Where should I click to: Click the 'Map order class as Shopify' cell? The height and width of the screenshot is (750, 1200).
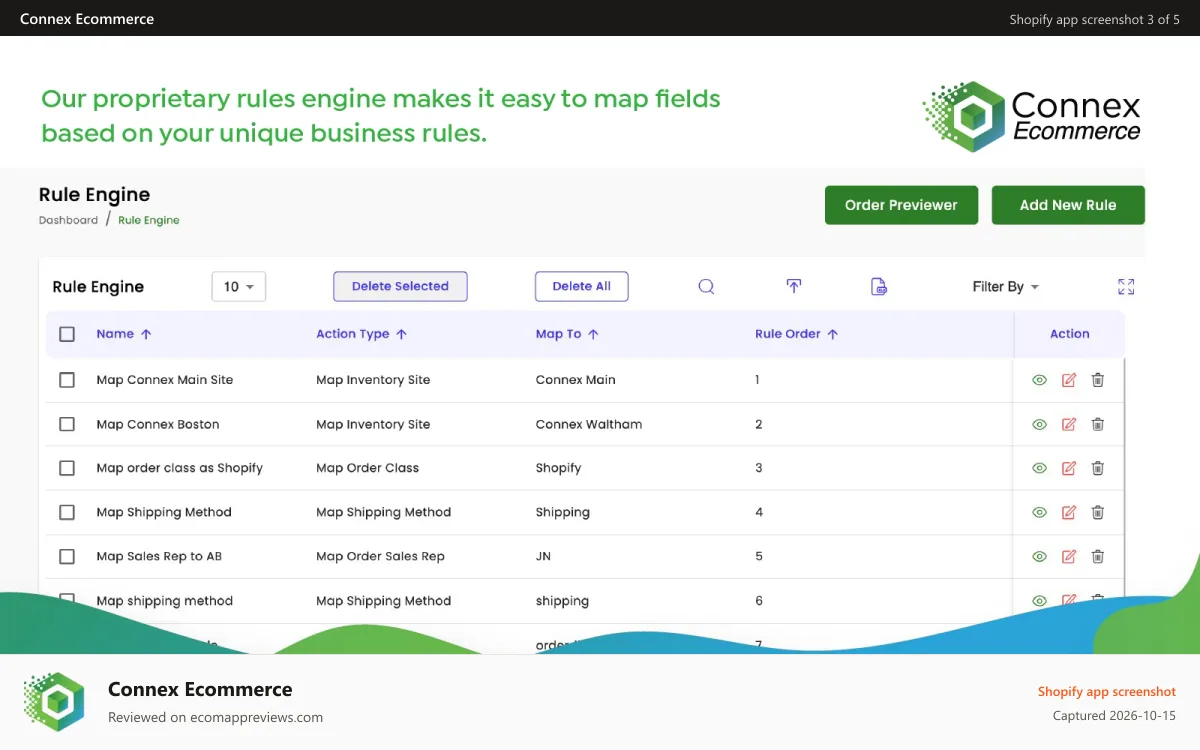tap(180, 468)
